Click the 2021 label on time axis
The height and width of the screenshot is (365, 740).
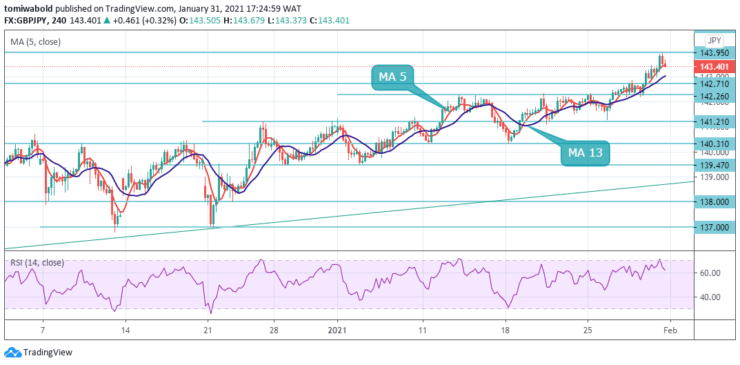click(337, 331)
